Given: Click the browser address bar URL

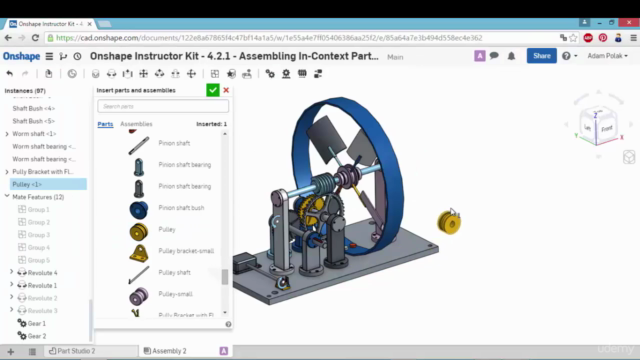Looking at the screenshot, I should coord(269,38).
